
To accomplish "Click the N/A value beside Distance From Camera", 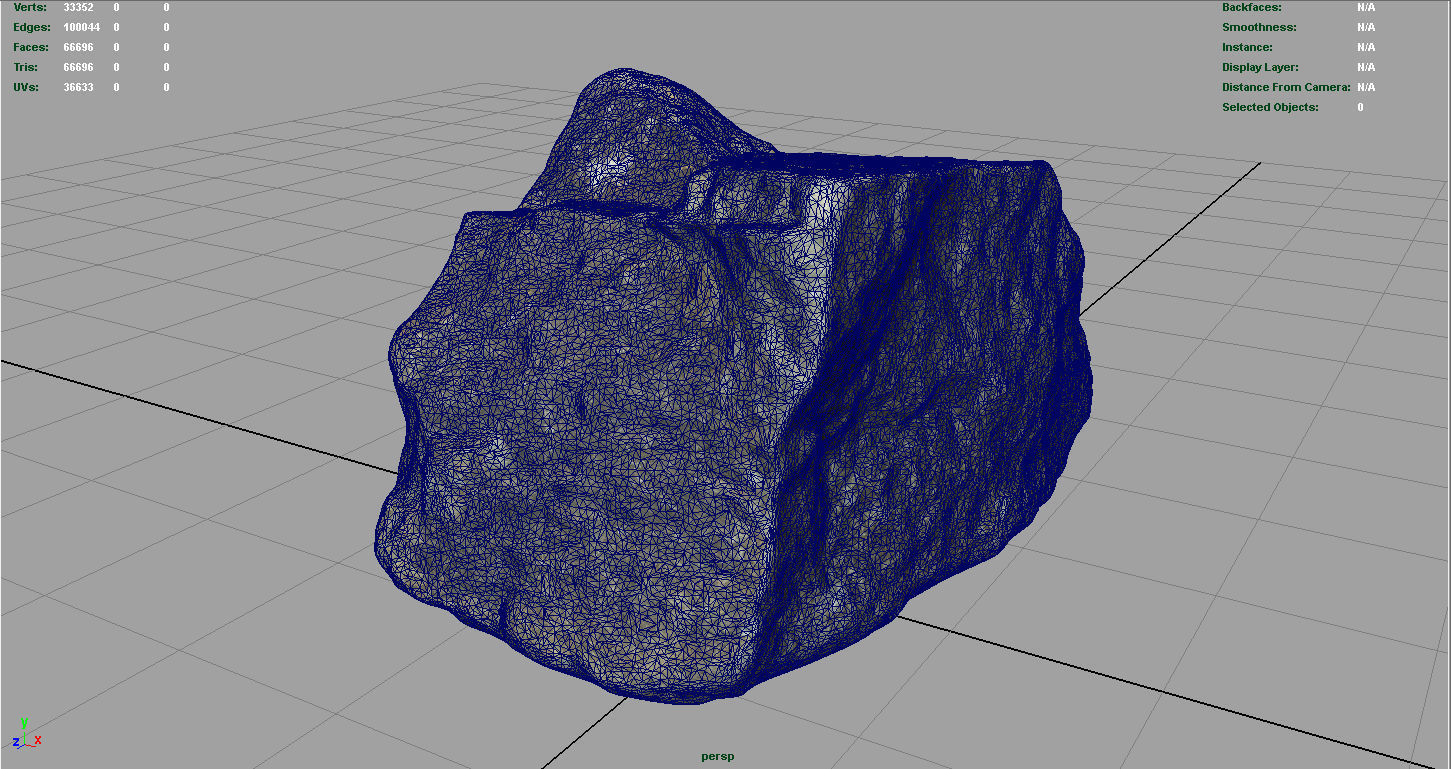I will click(x=1366, y=87).
